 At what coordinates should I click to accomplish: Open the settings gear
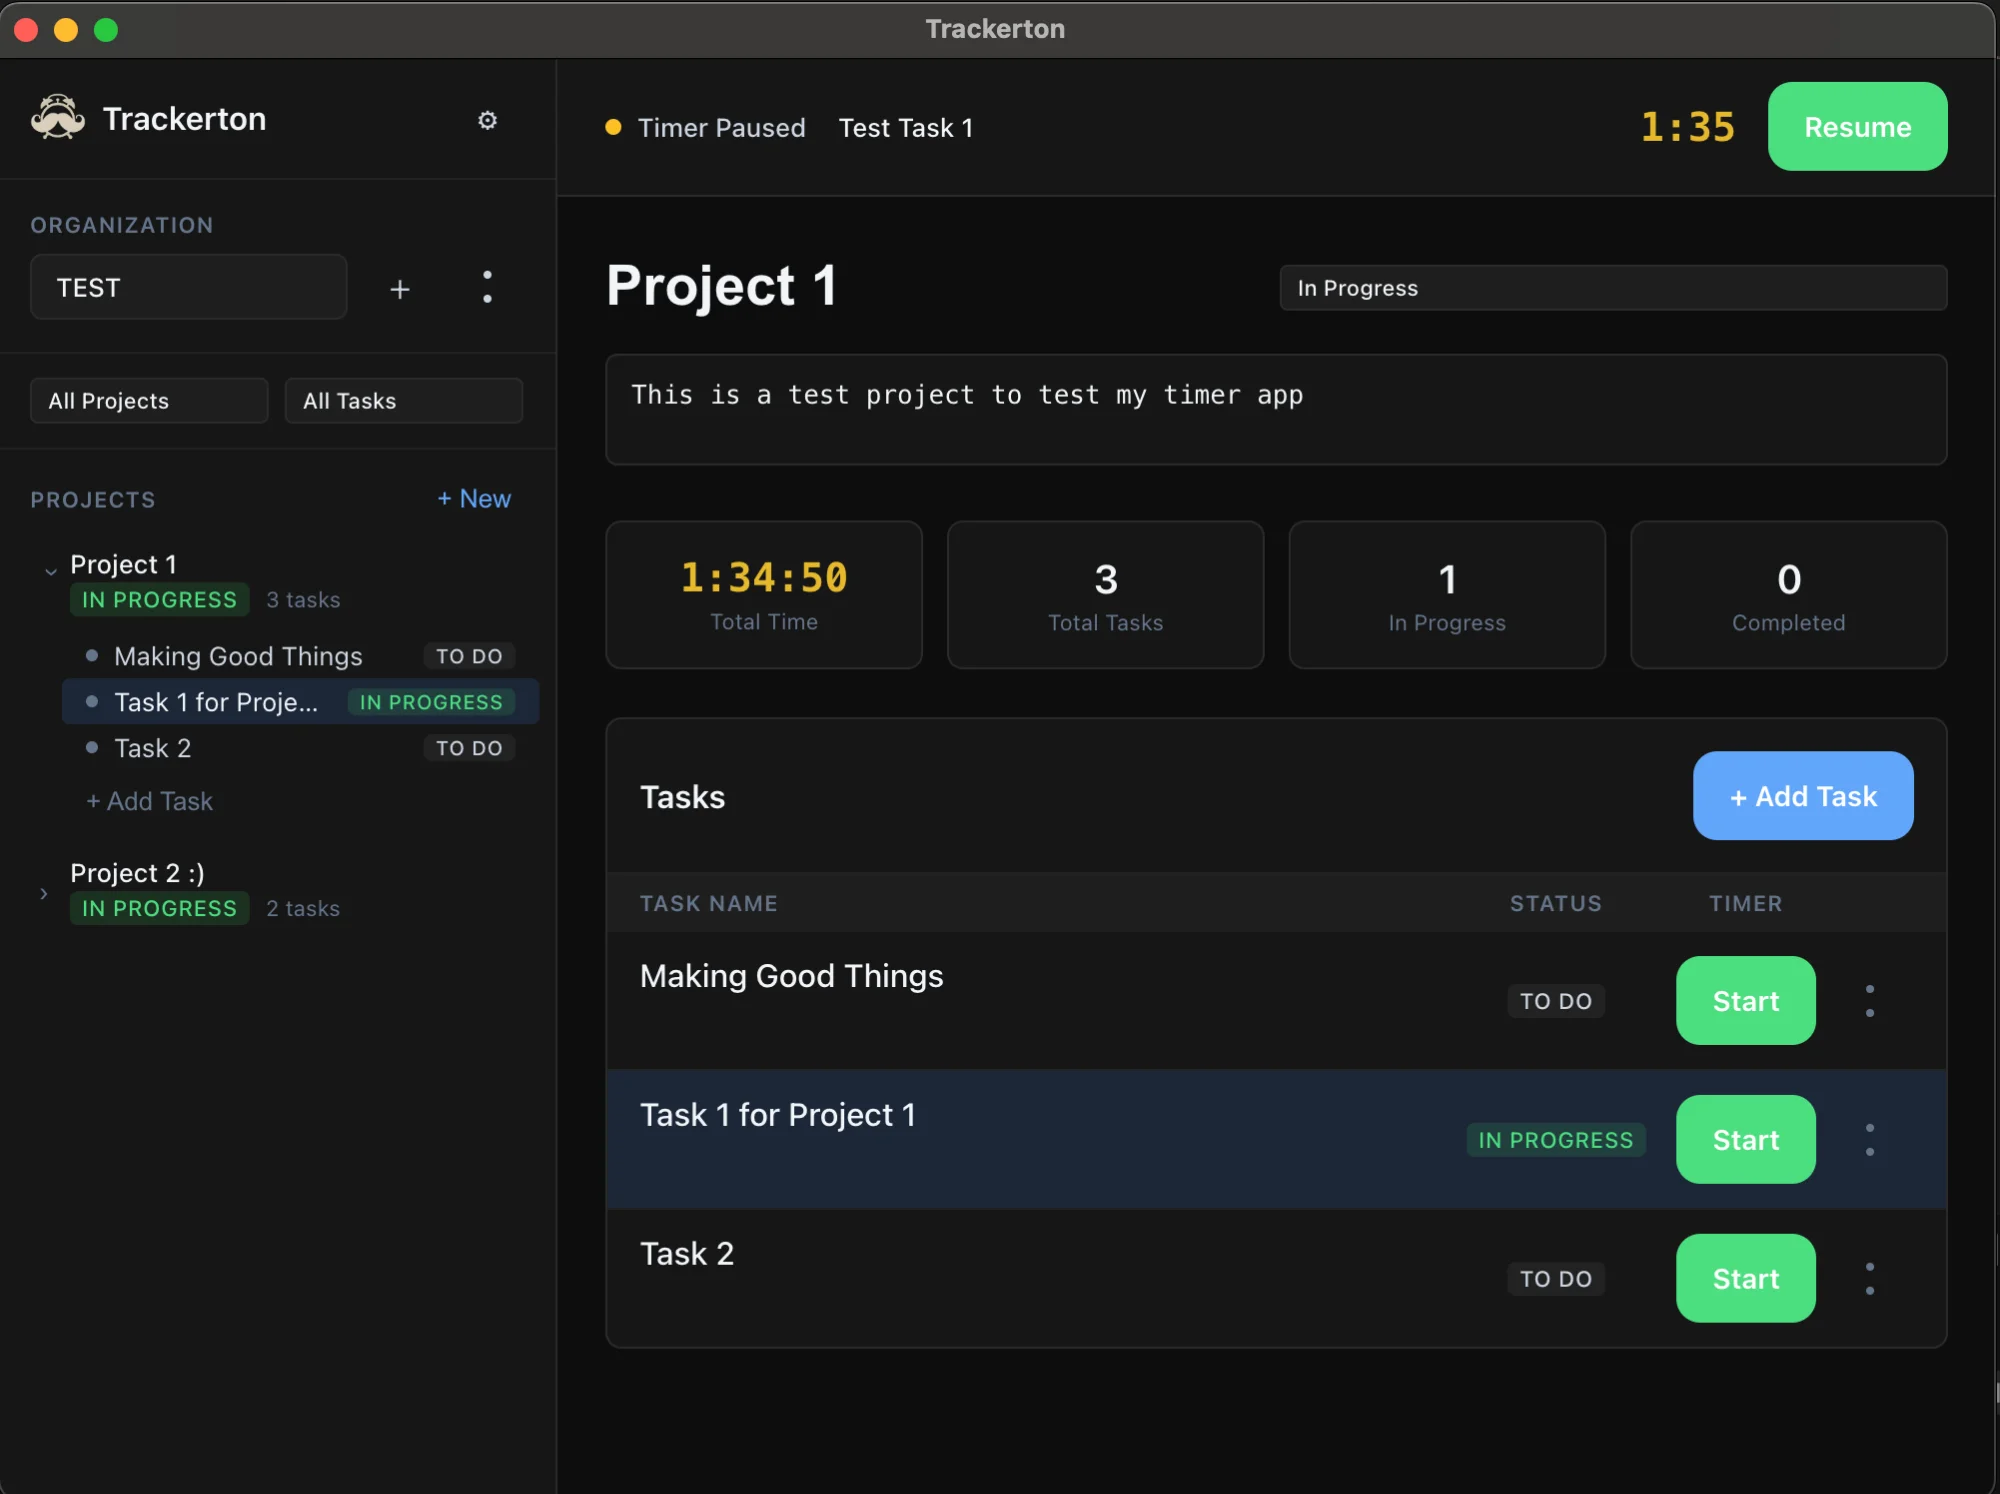(488, 120)
